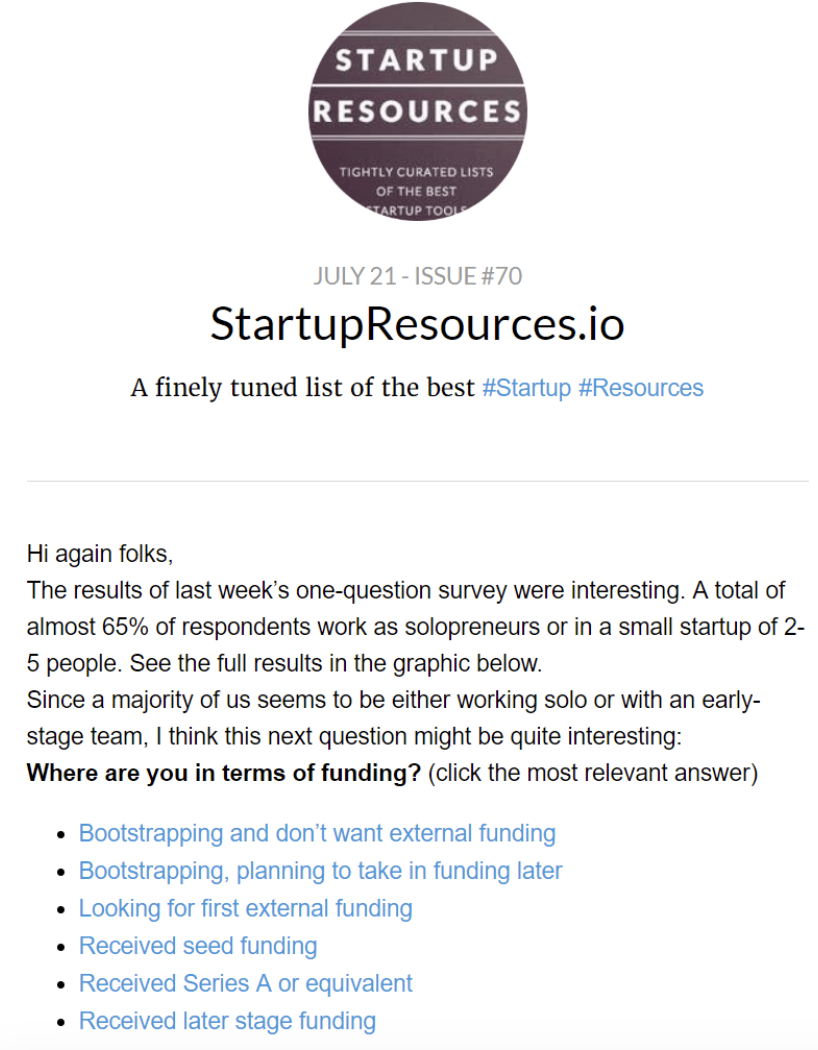Click the '(click the most relevant answer)' note
The width and height of the screenshot is (818, 1050).
pos(593,773)
